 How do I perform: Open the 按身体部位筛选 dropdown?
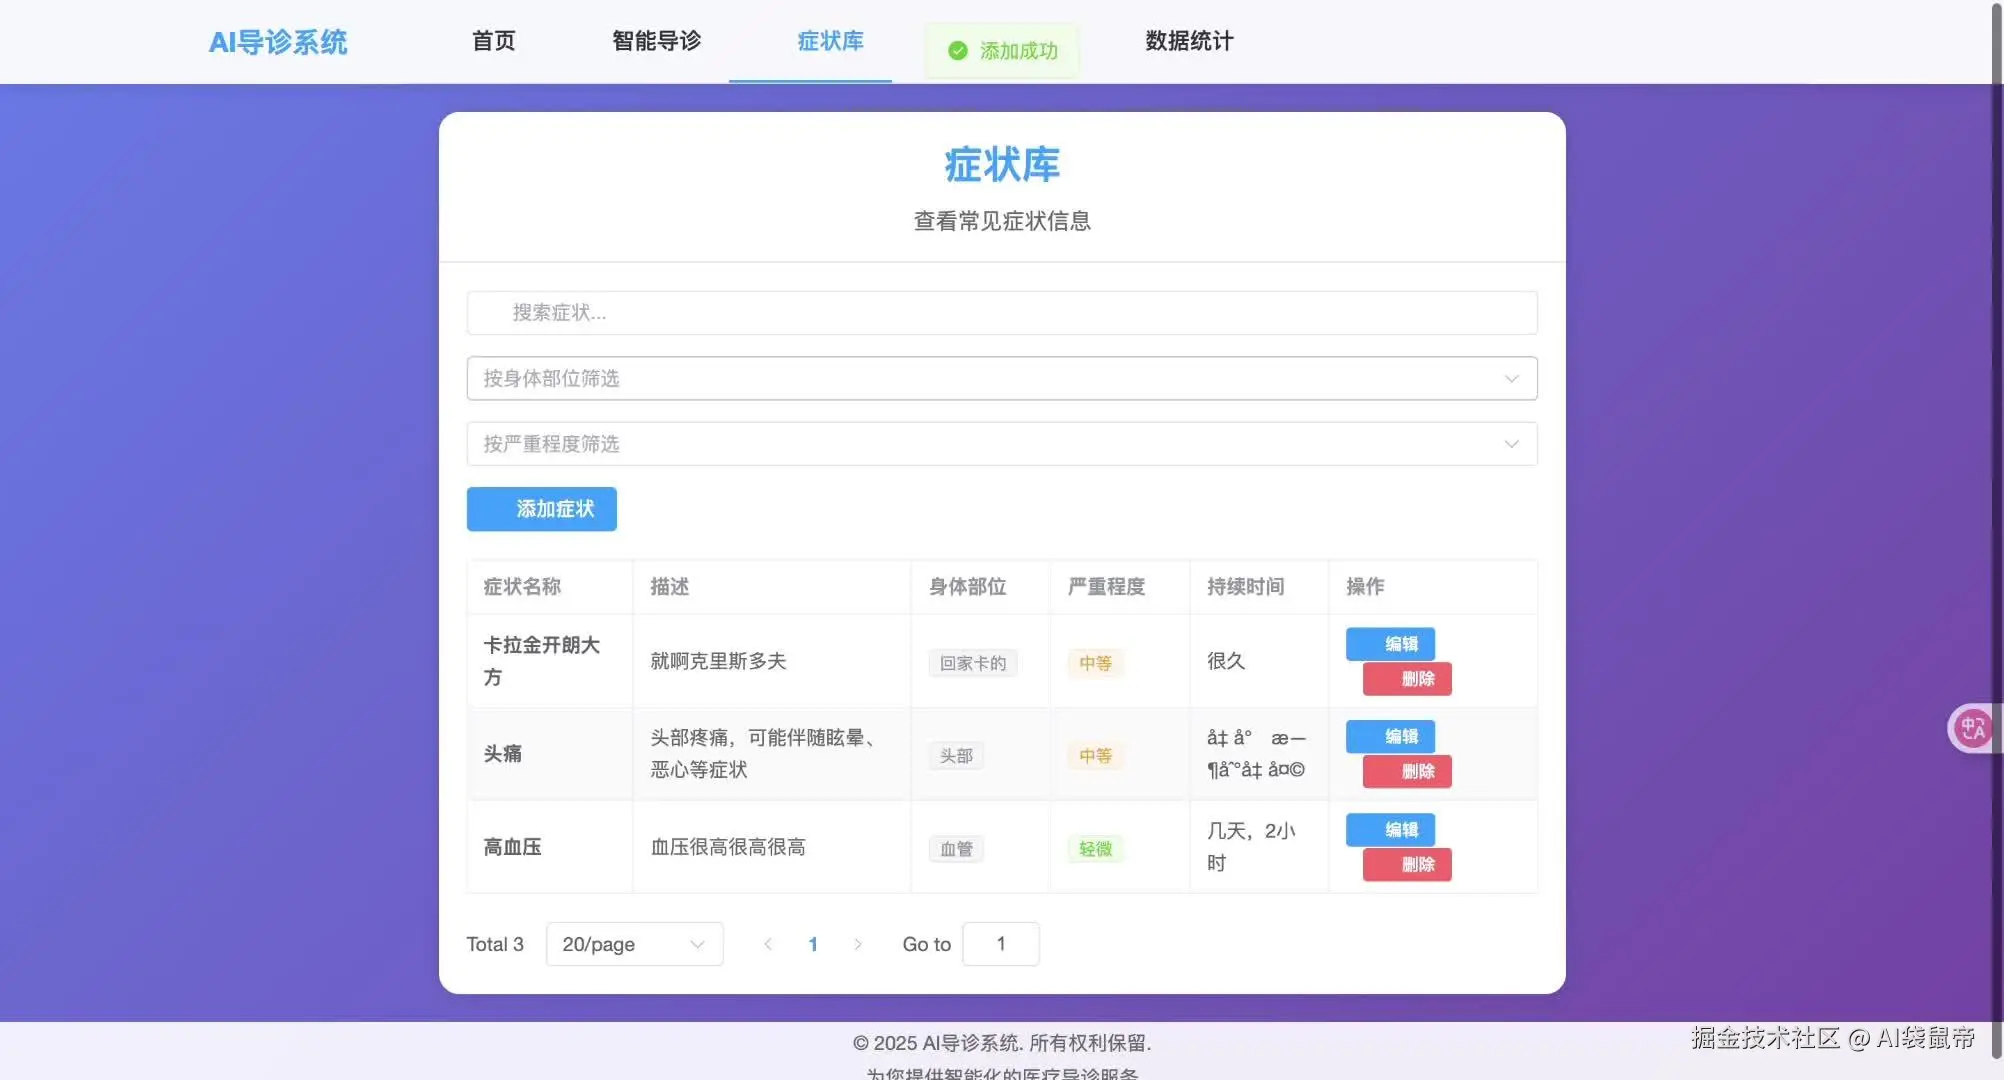pos(1000,379)
